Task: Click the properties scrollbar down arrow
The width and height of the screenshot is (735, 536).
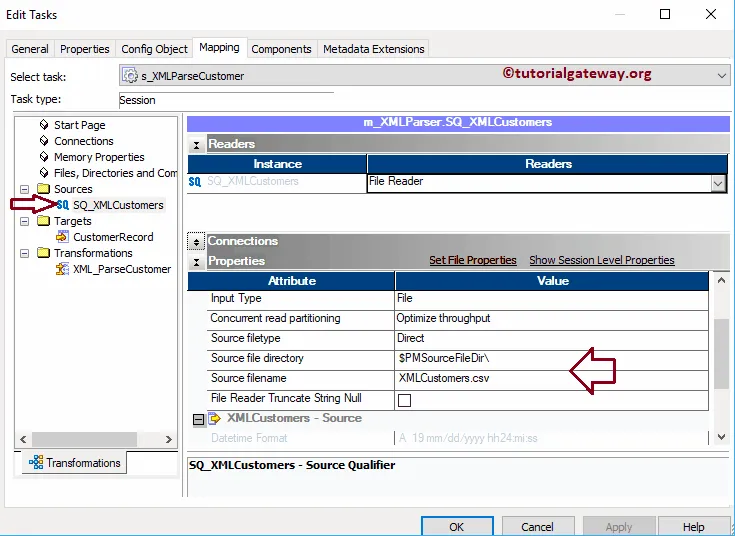Action: [x=721, y=437]
